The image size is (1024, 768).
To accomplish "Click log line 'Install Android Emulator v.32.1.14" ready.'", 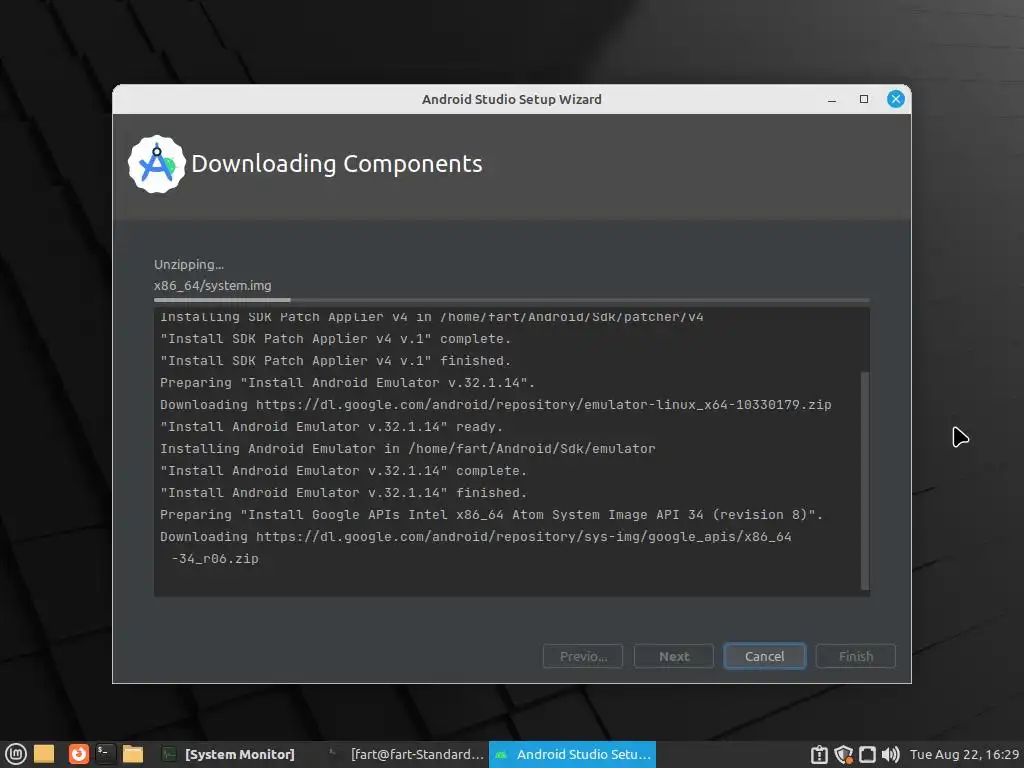I will [332, 426].
